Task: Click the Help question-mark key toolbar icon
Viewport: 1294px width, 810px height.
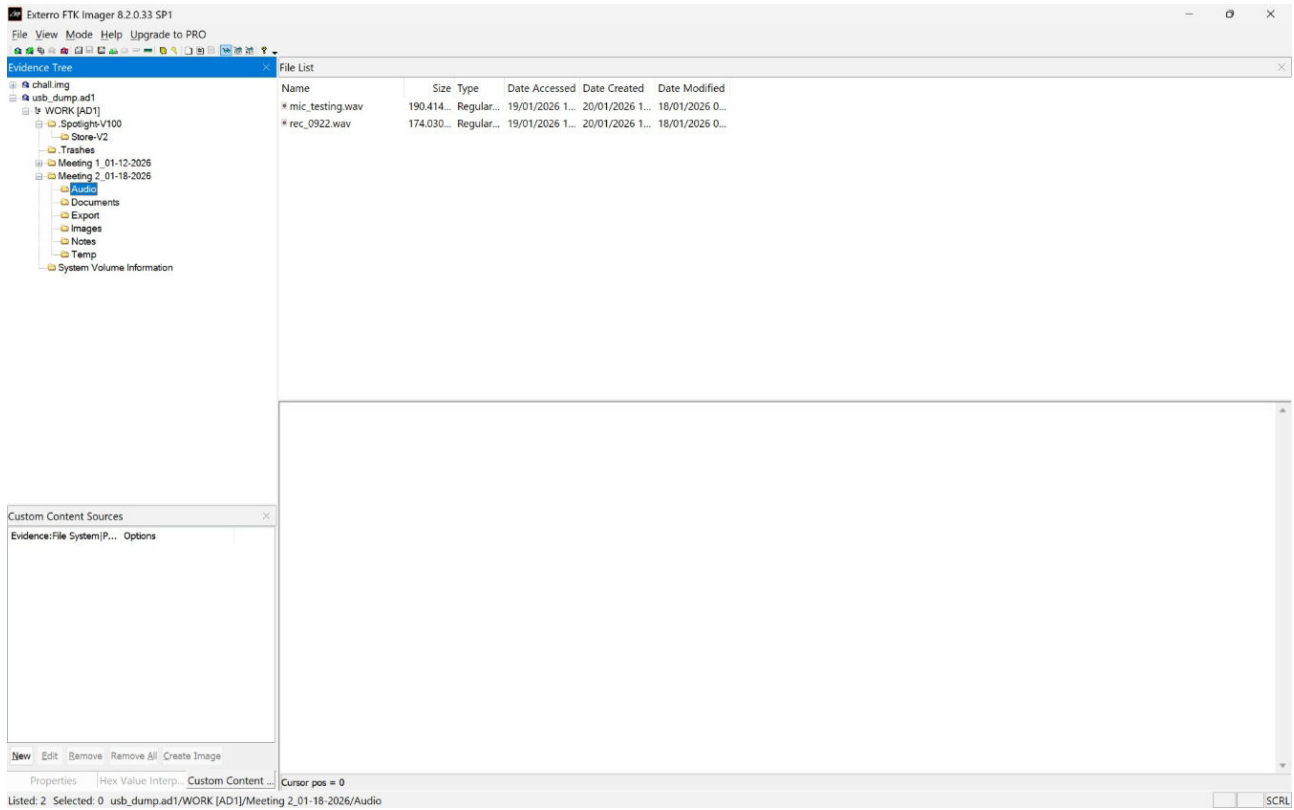Action: pyautogui.click(x=264, y=50)
